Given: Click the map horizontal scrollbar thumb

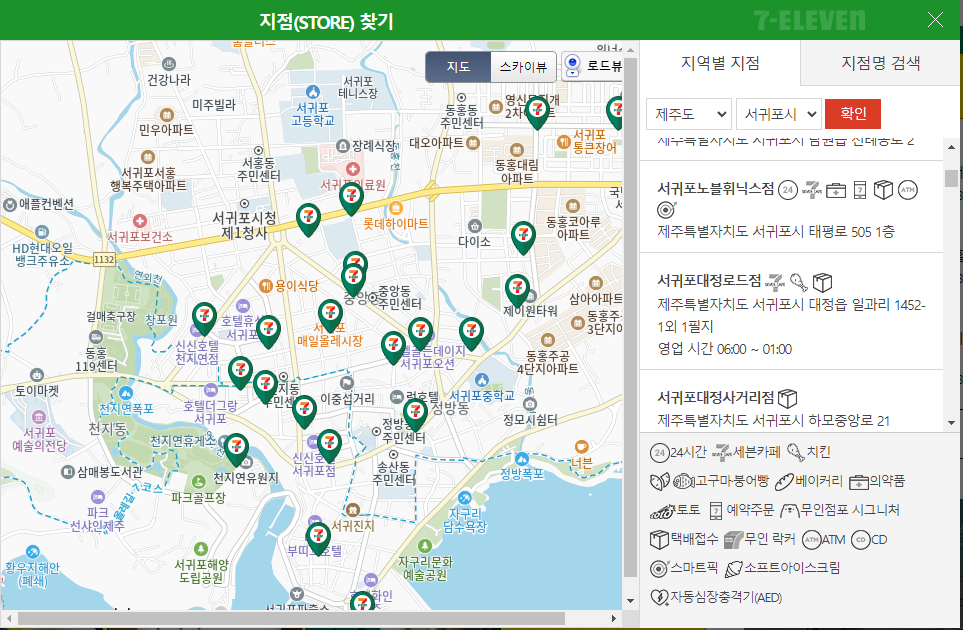Looking at the screenshot, I should 291,618.
